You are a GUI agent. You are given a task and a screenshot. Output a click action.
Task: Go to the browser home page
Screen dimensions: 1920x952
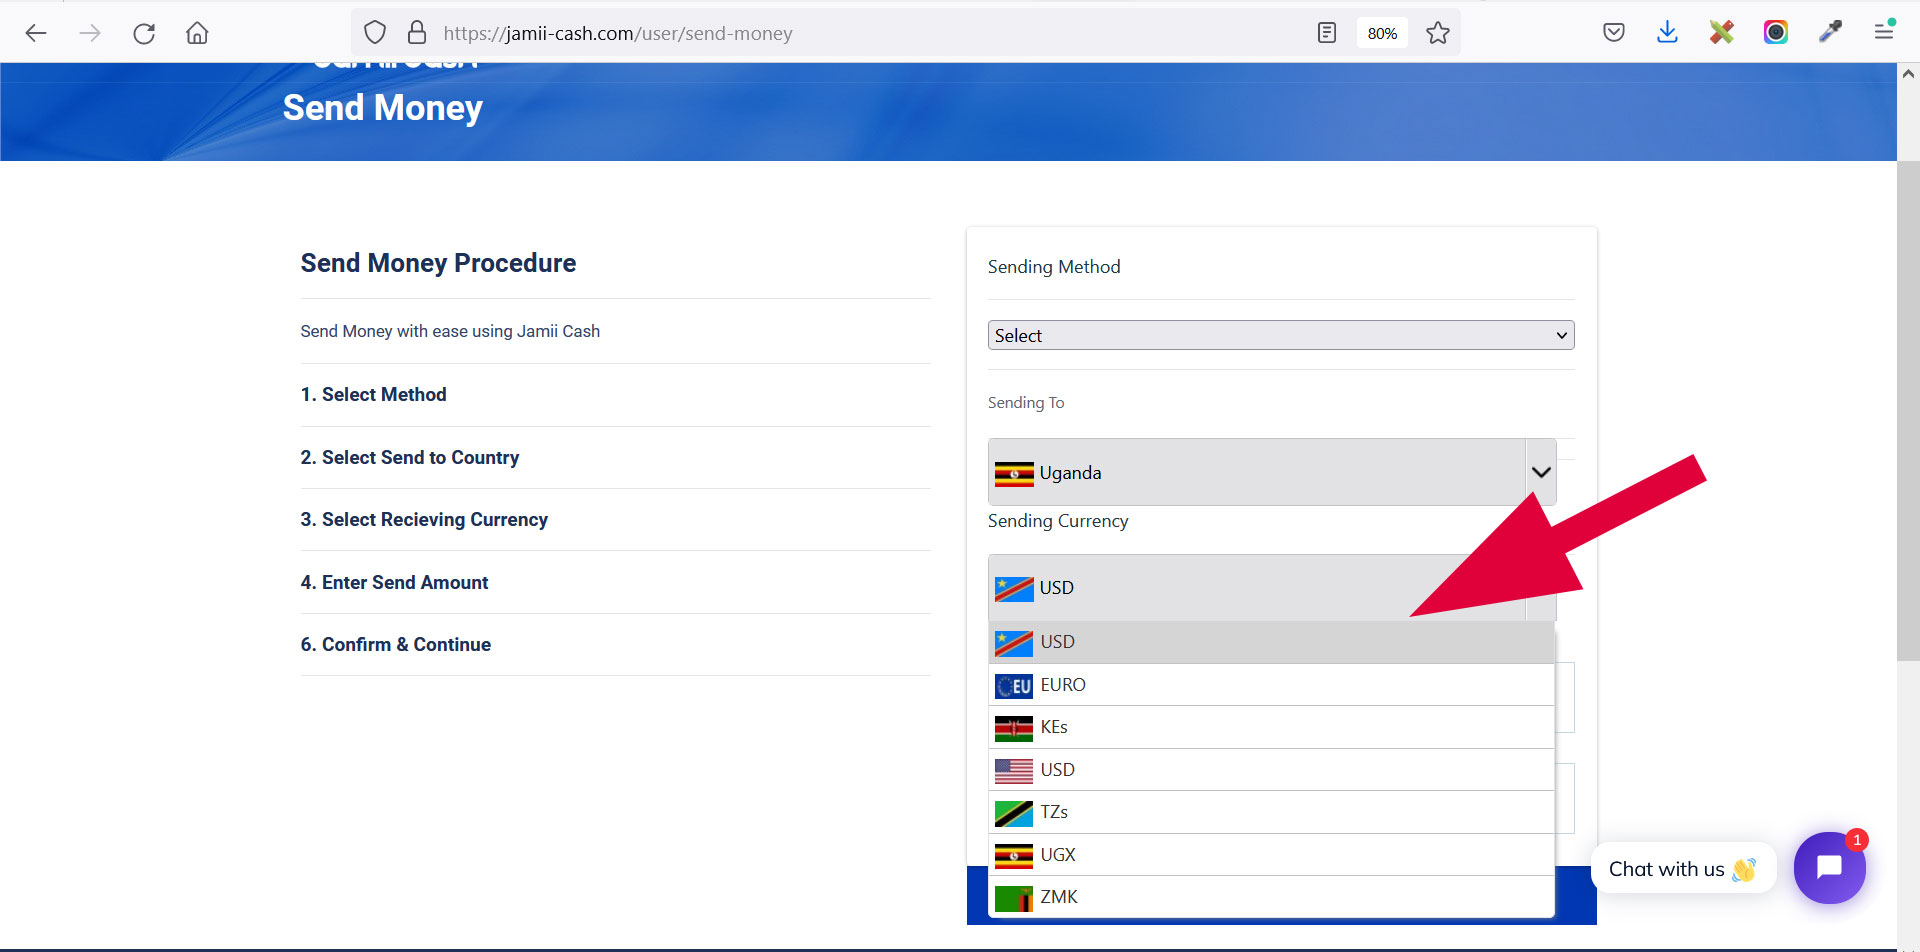tap(197, 33)
